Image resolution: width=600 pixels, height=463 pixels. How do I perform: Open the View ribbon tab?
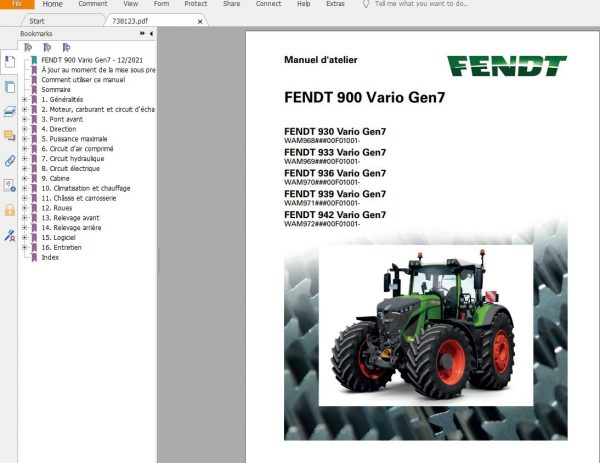130,4
